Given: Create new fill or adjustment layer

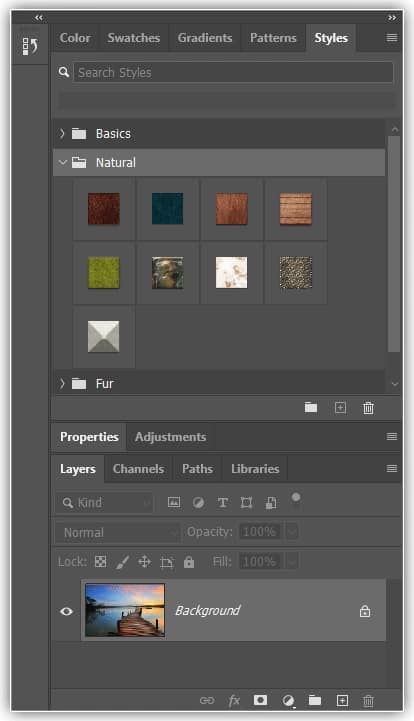Looking at the screenshot, I should (x=288, y=701).
